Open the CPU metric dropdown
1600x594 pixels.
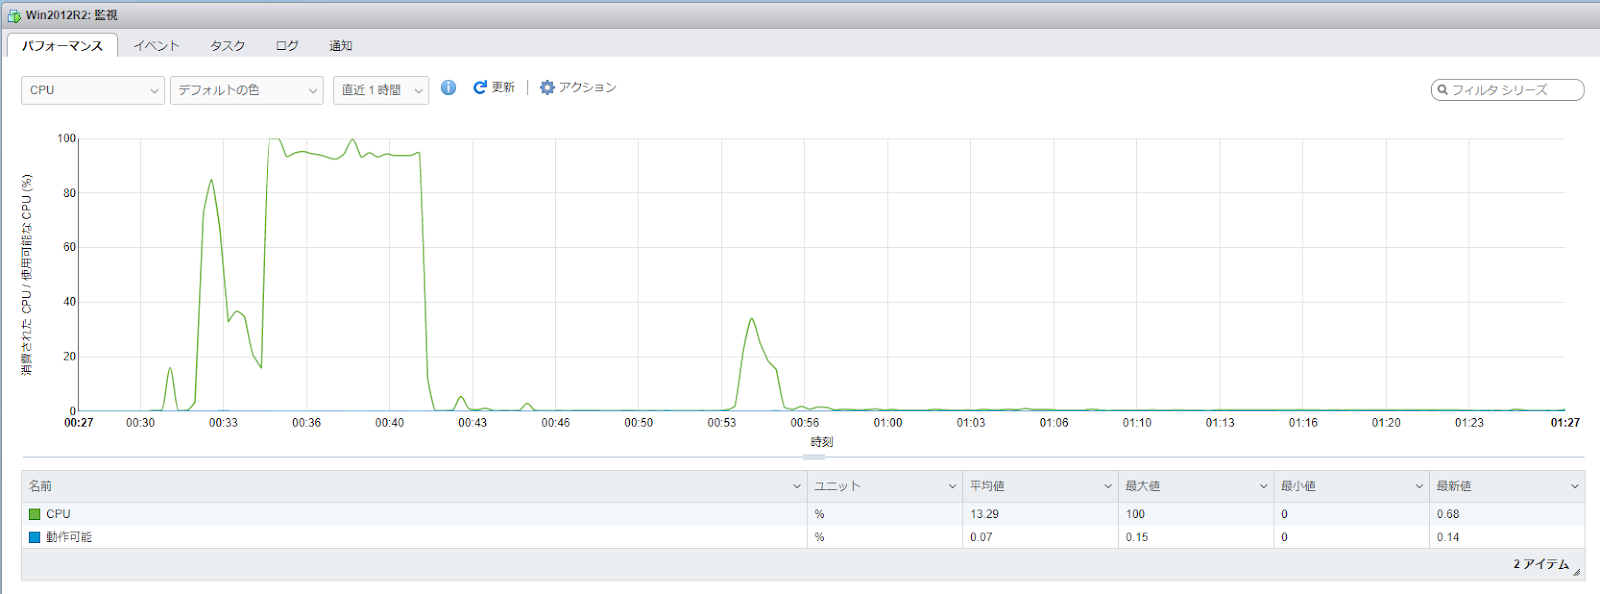93,90
